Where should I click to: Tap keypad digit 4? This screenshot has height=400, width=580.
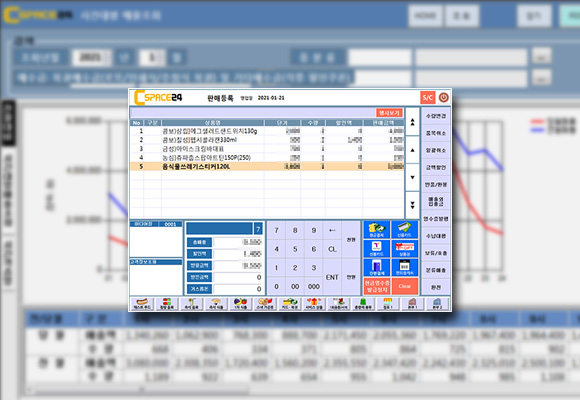[276, 249]
